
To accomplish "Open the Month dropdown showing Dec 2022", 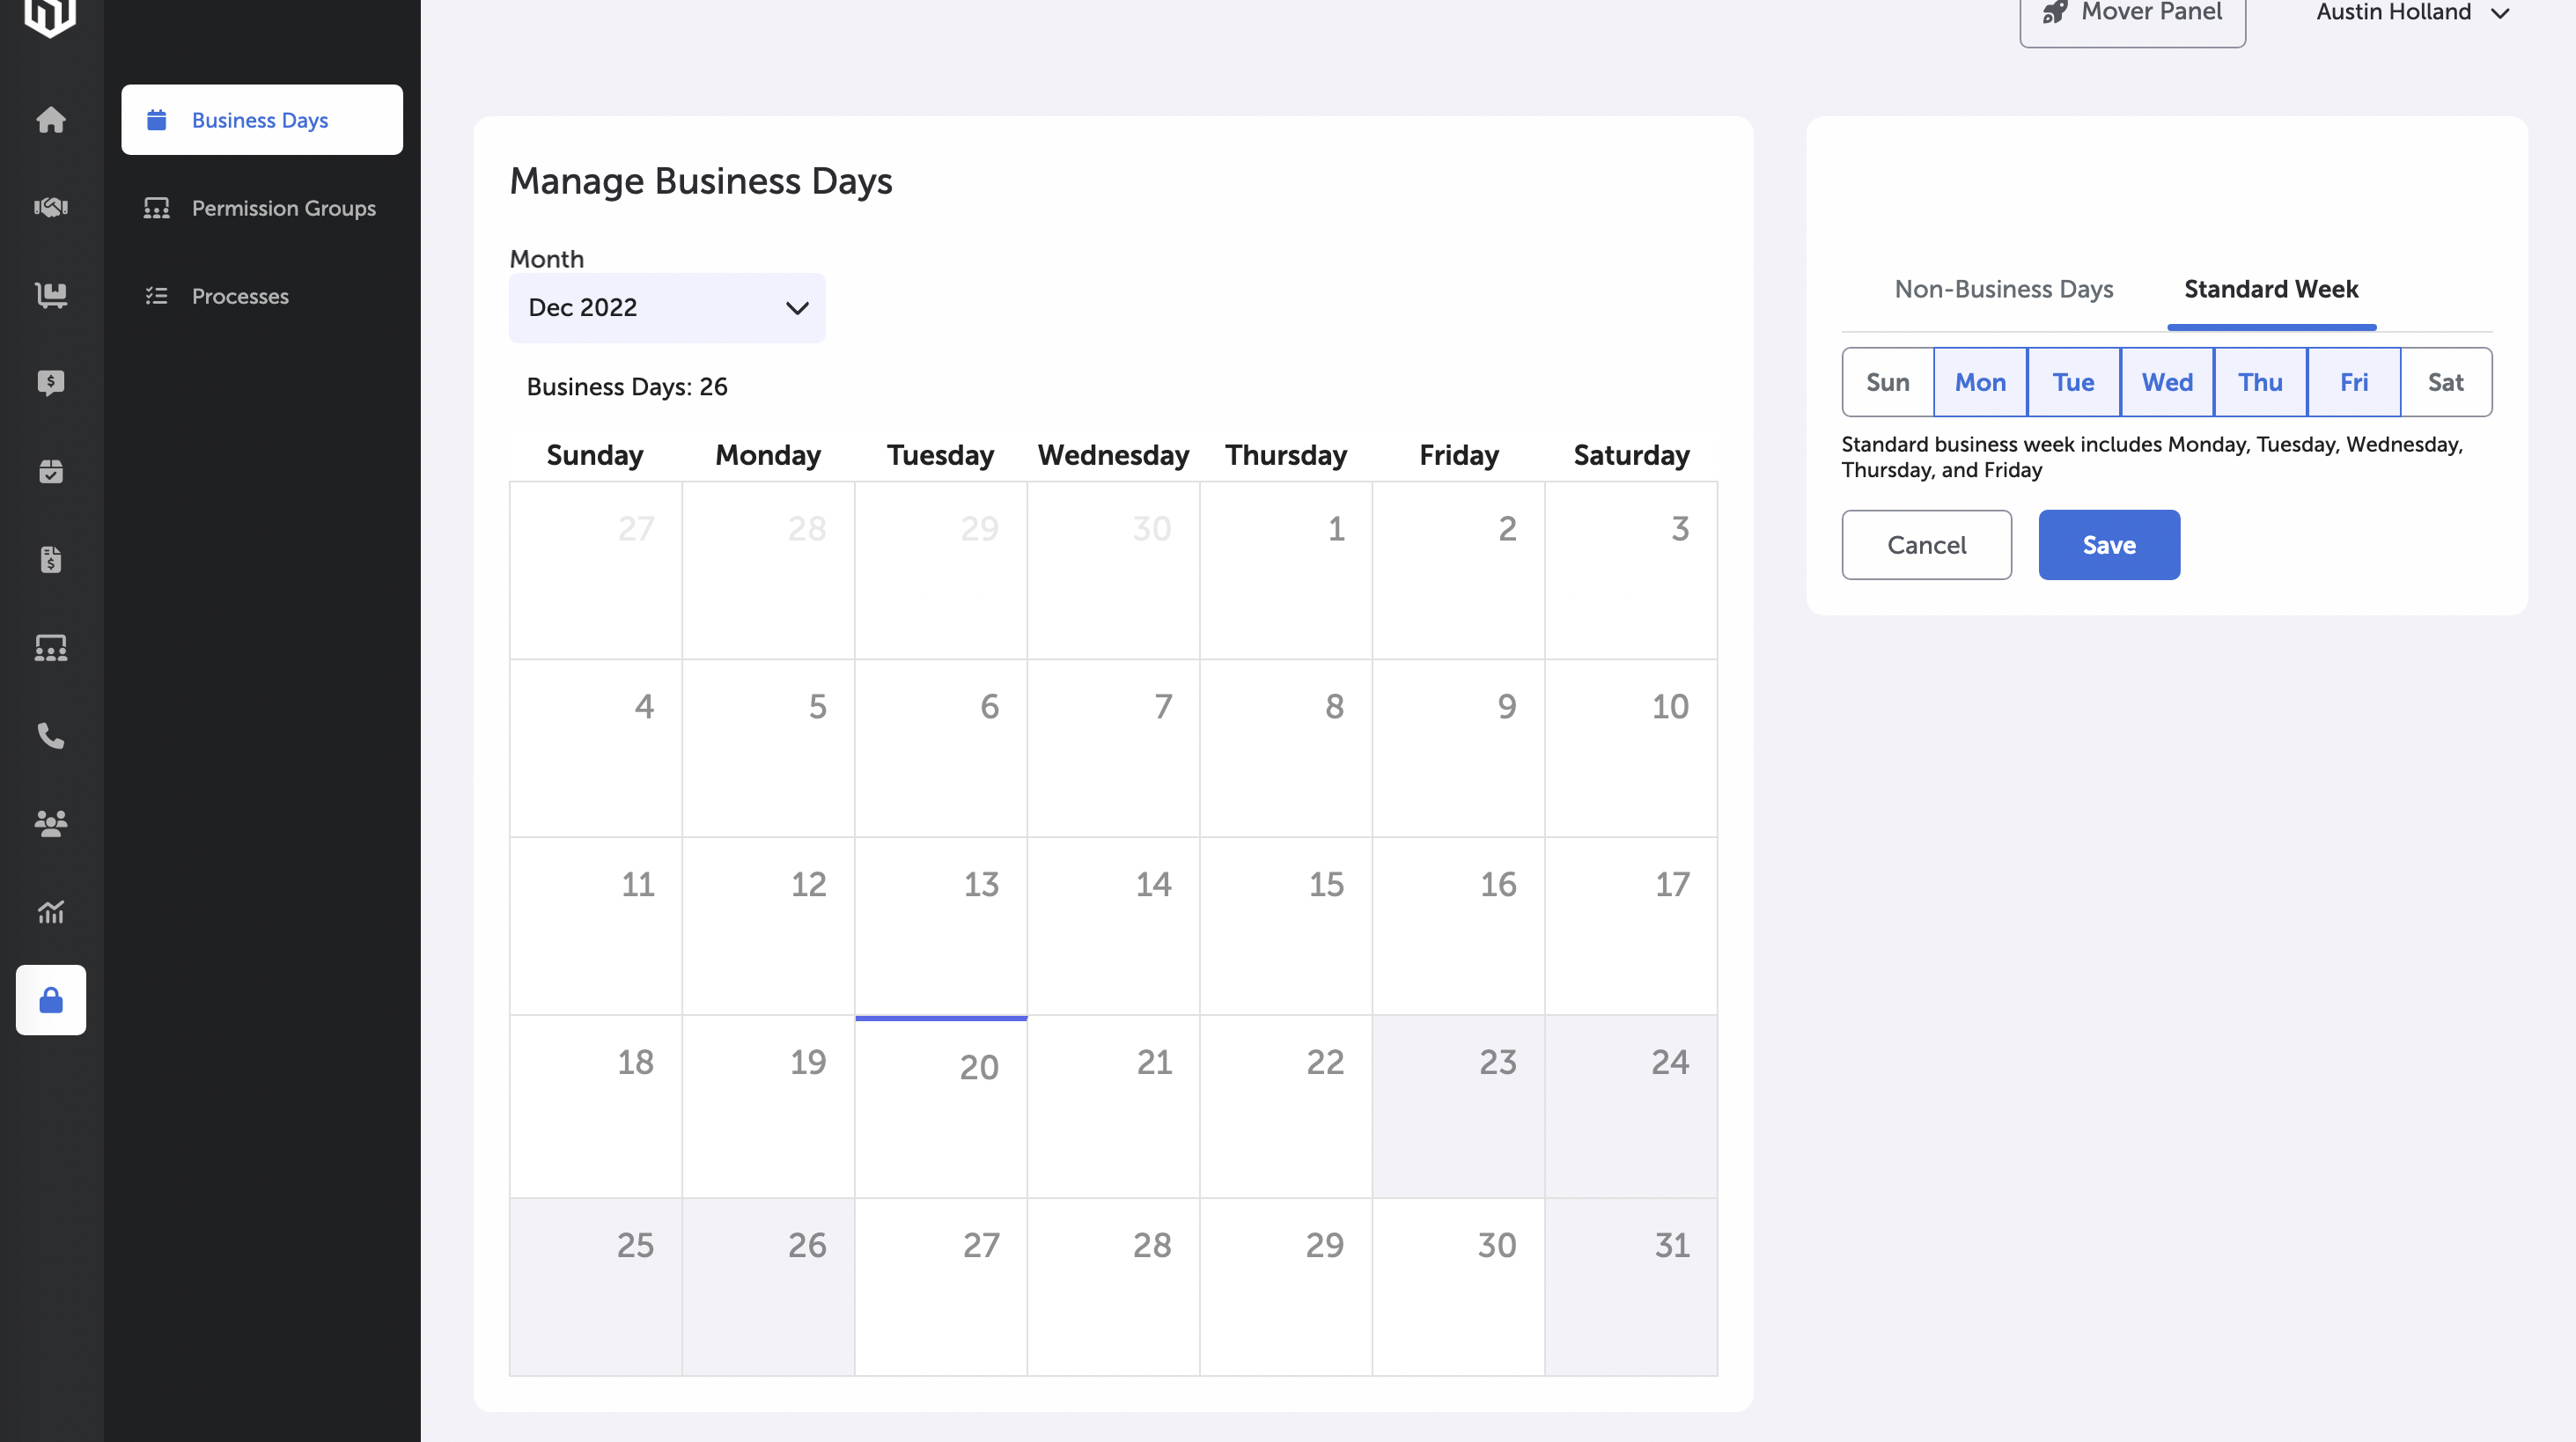I will 667,308.
